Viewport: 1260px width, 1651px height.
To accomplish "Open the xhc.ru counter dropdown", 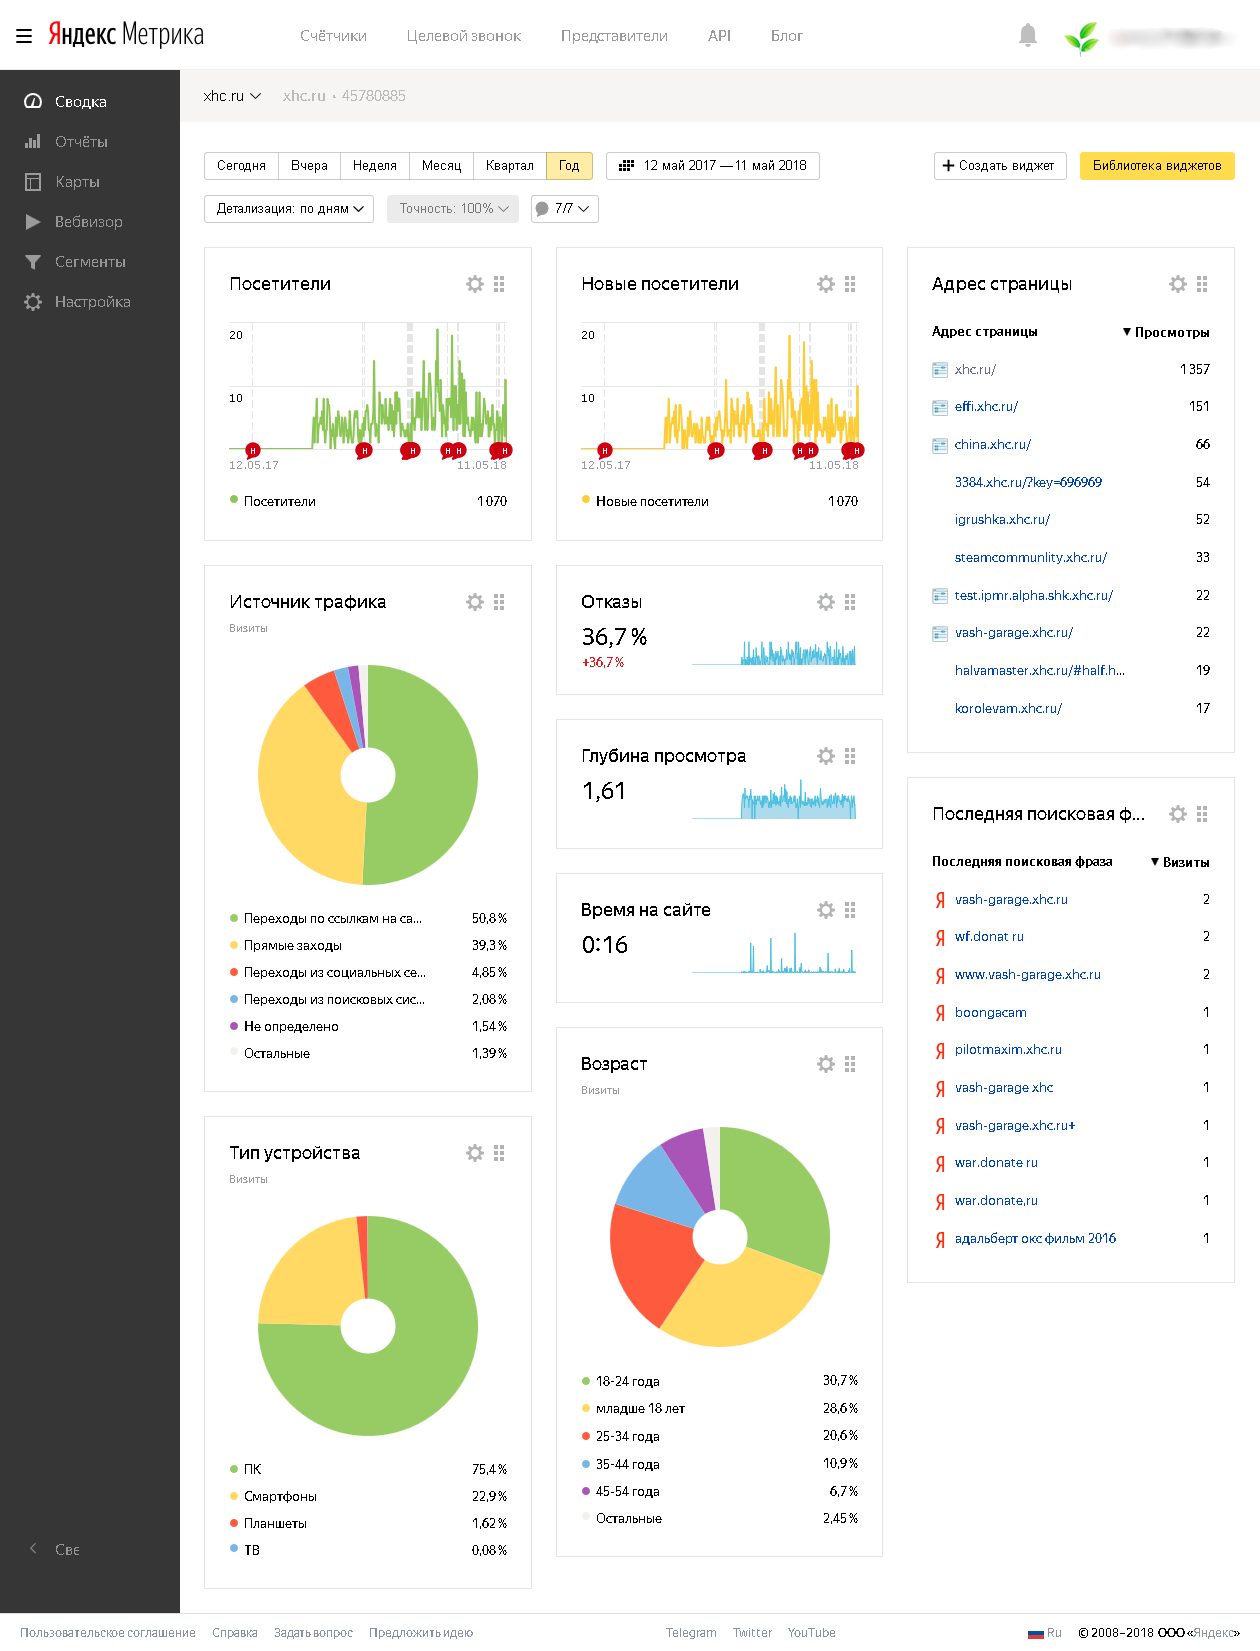I will [232, 96].
